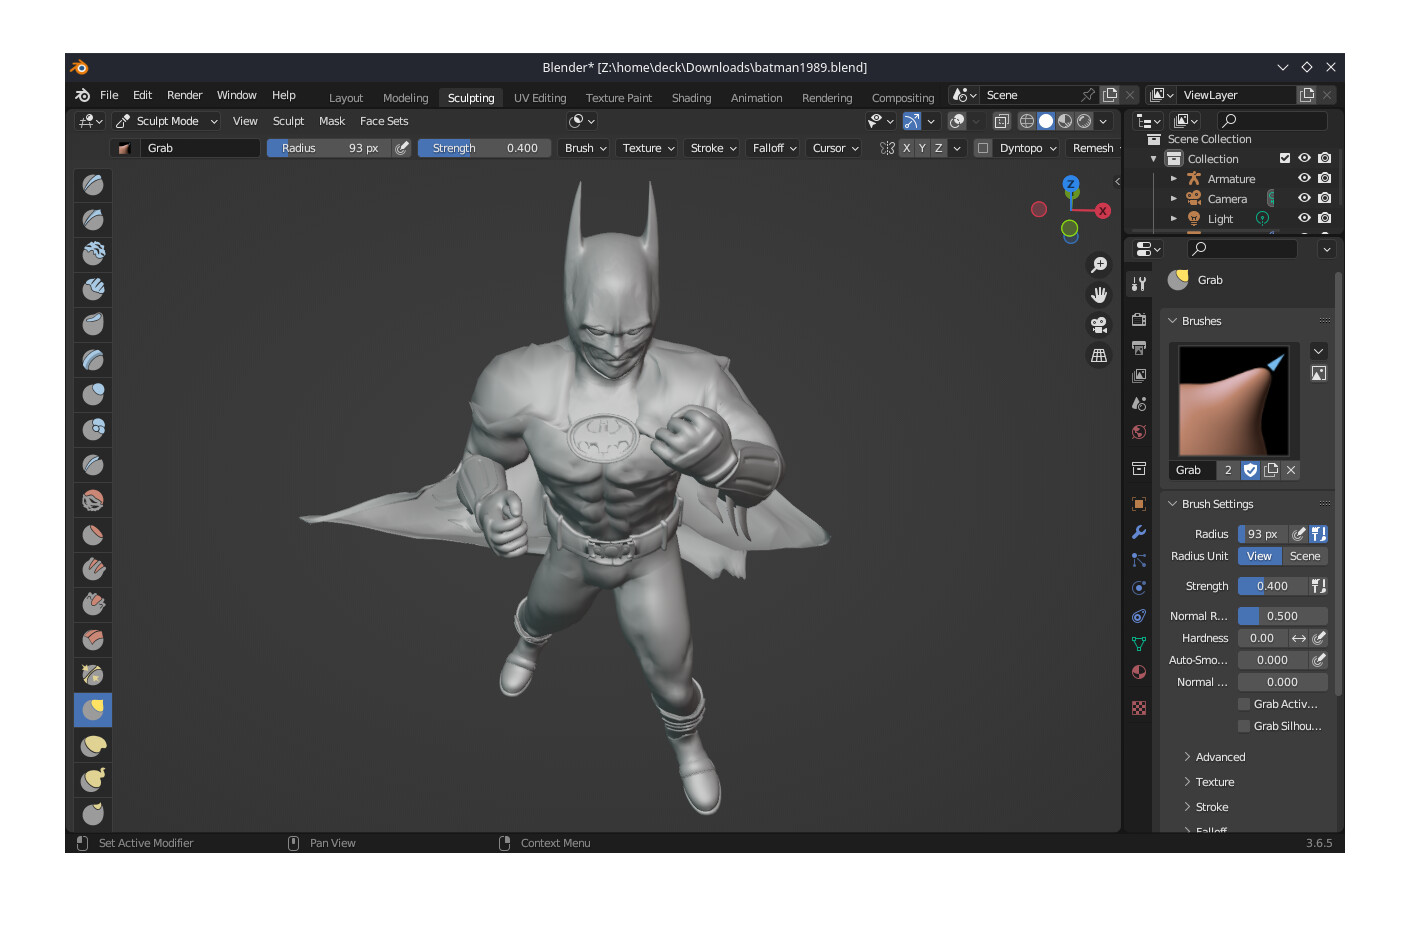The image size is (1410, 930).
Task: Disable Collection in renders camera icon
Action: [1324, 158]
